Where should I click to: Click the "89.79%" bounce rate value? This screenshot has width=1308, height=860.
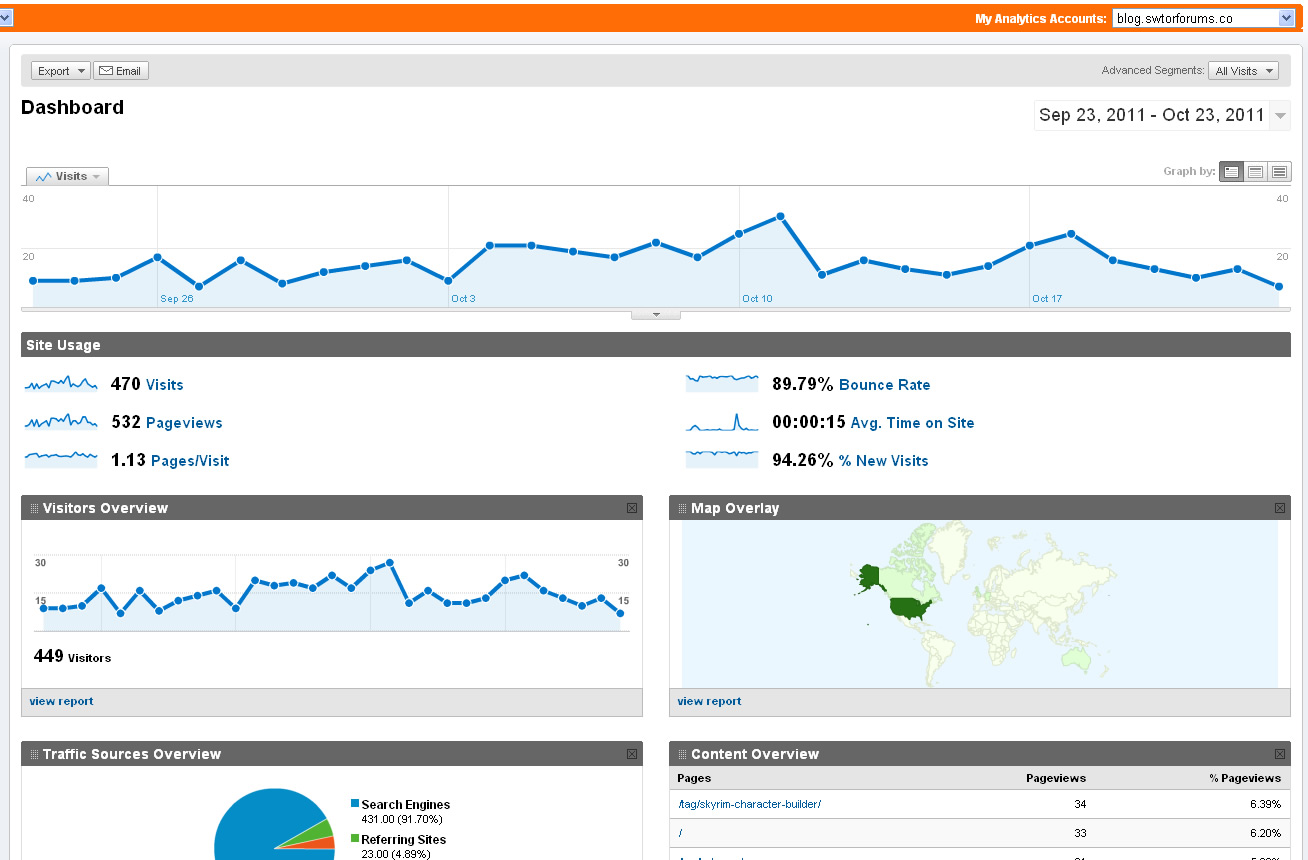pyautogui.click(x=803, y=384)
